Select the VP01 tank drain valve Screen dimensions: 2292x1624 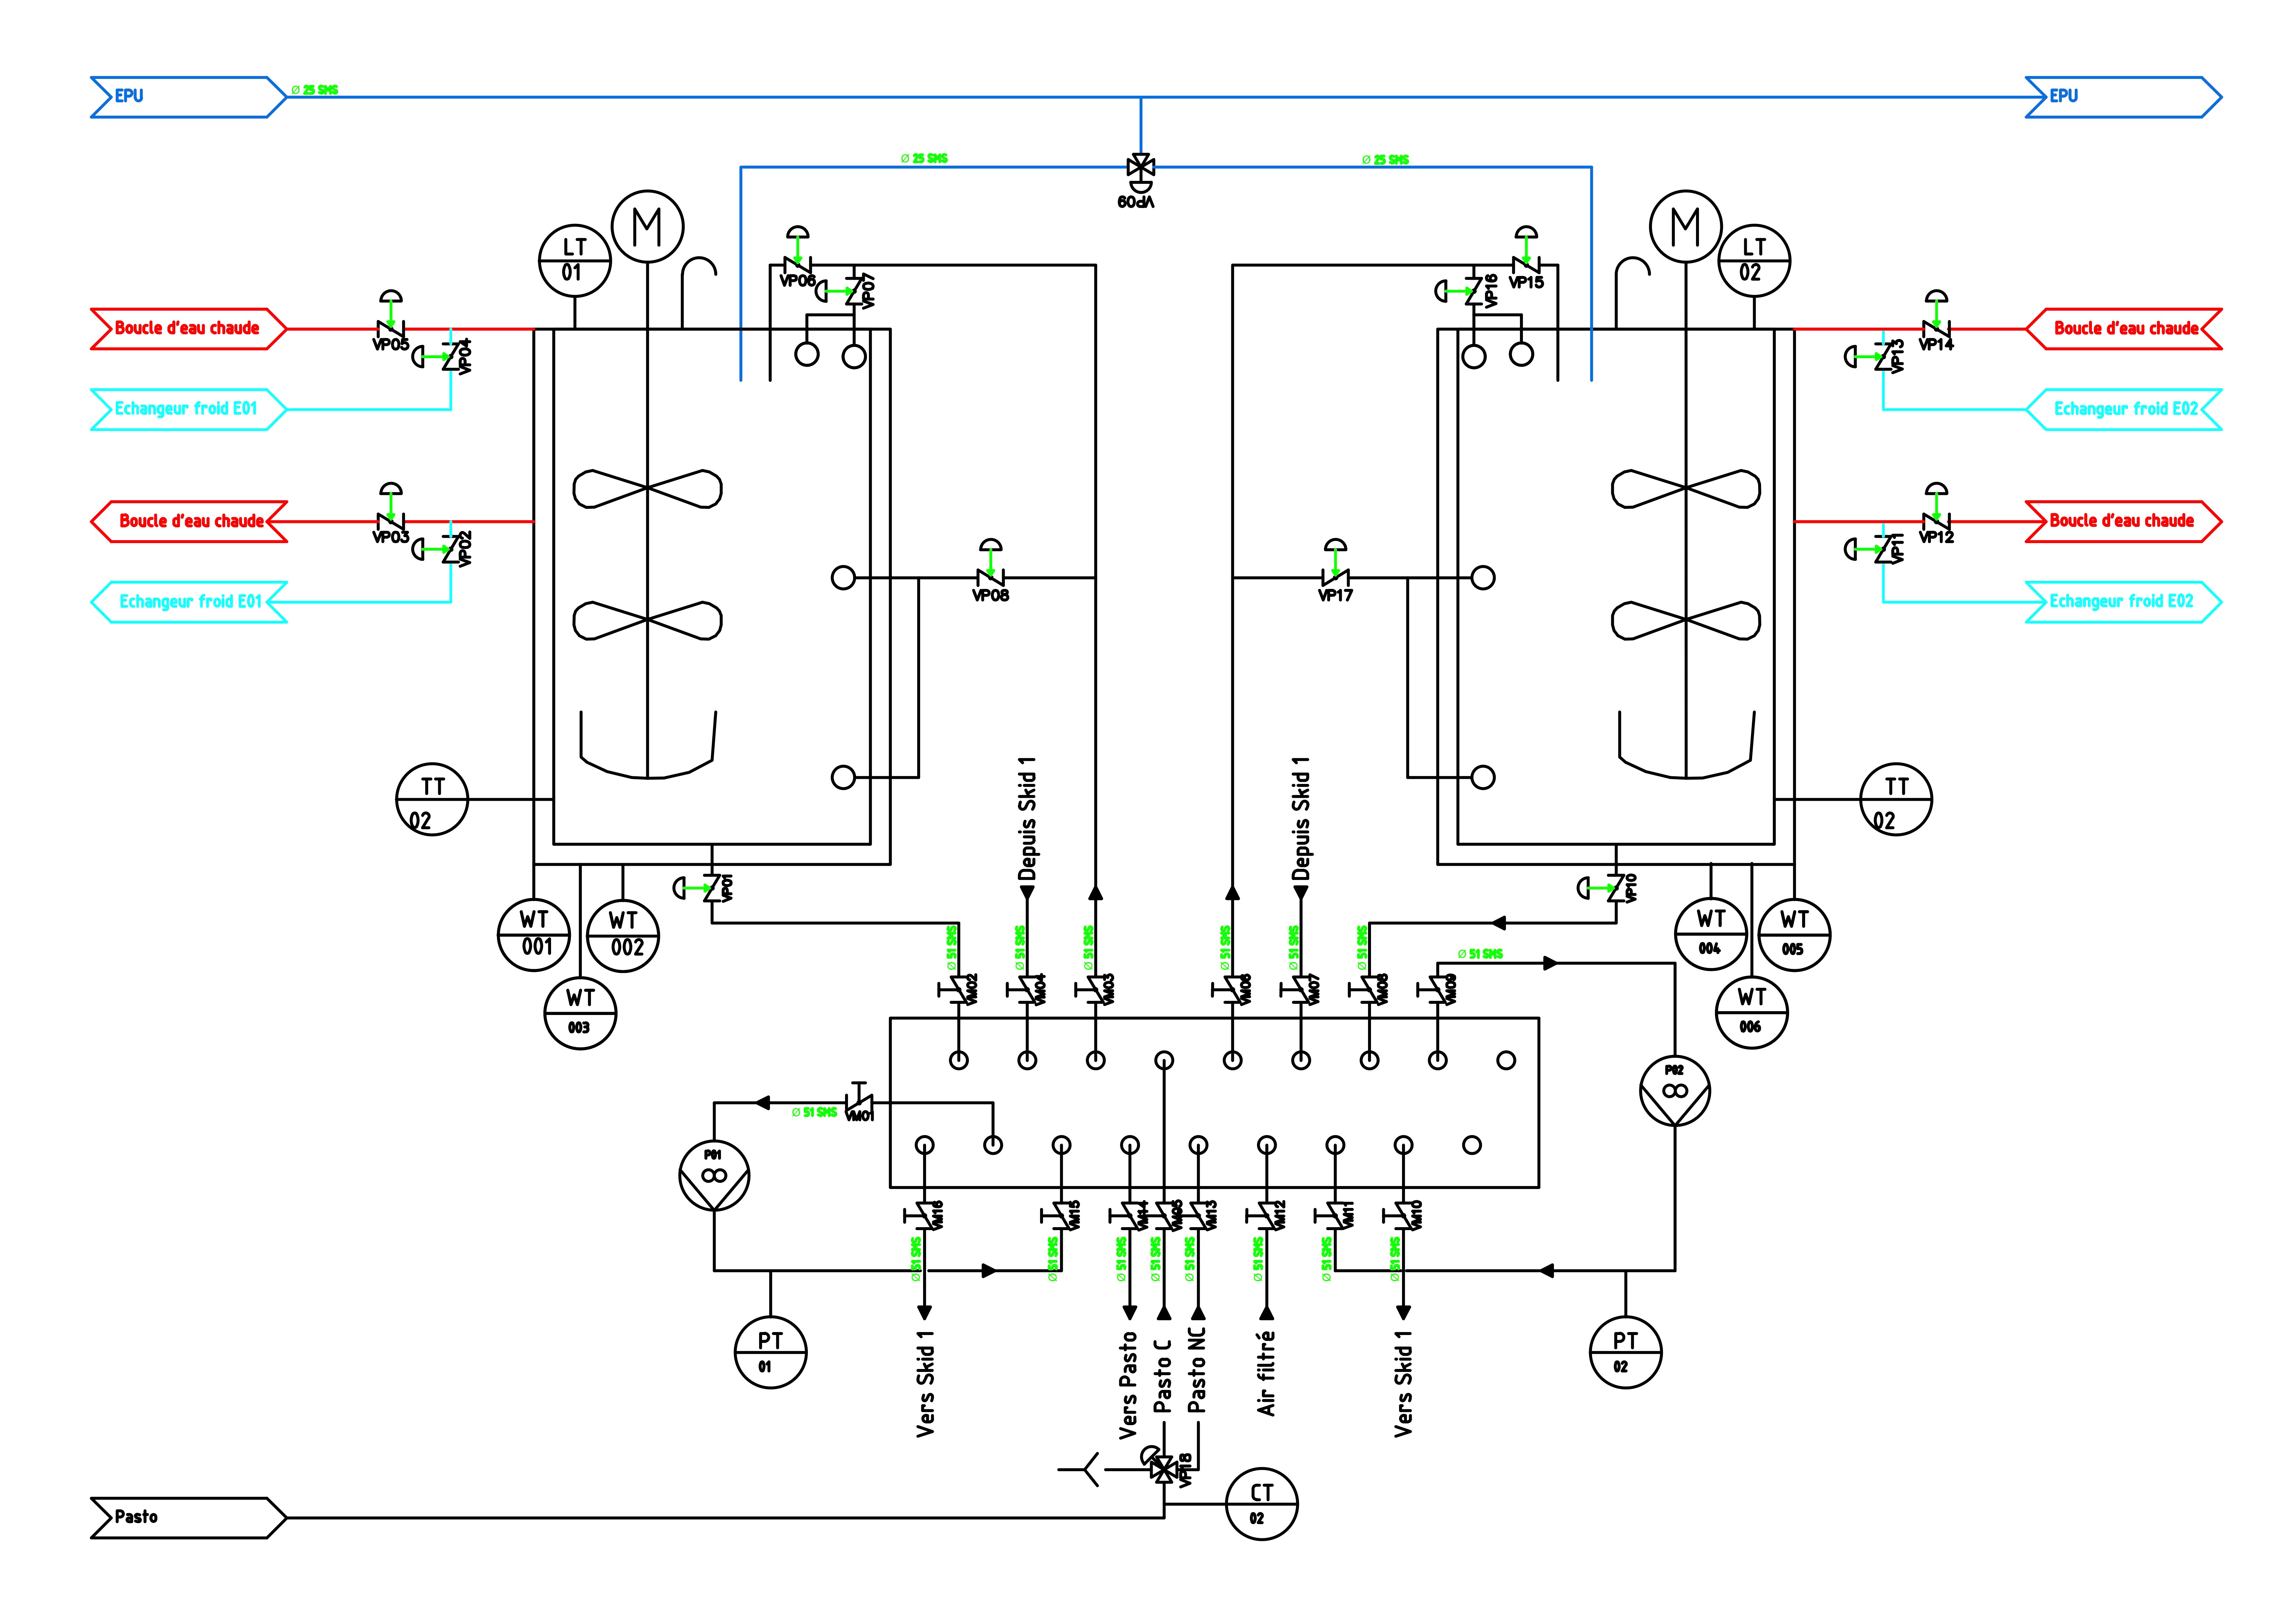(x=712, y=888)
